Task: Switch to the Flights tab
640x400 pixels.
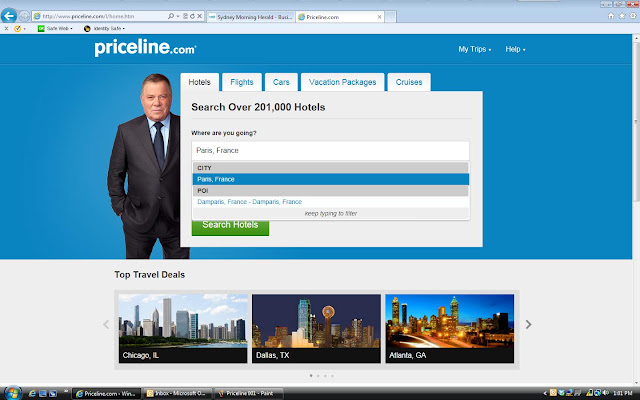Action: [x=242, y=82]
